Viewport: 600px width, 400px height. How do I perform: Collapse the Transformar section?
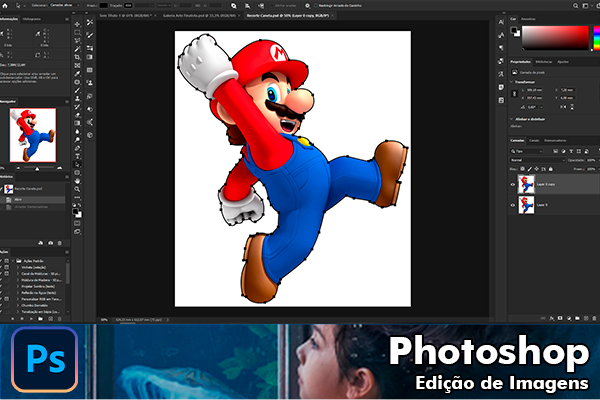tap(512, 82)
